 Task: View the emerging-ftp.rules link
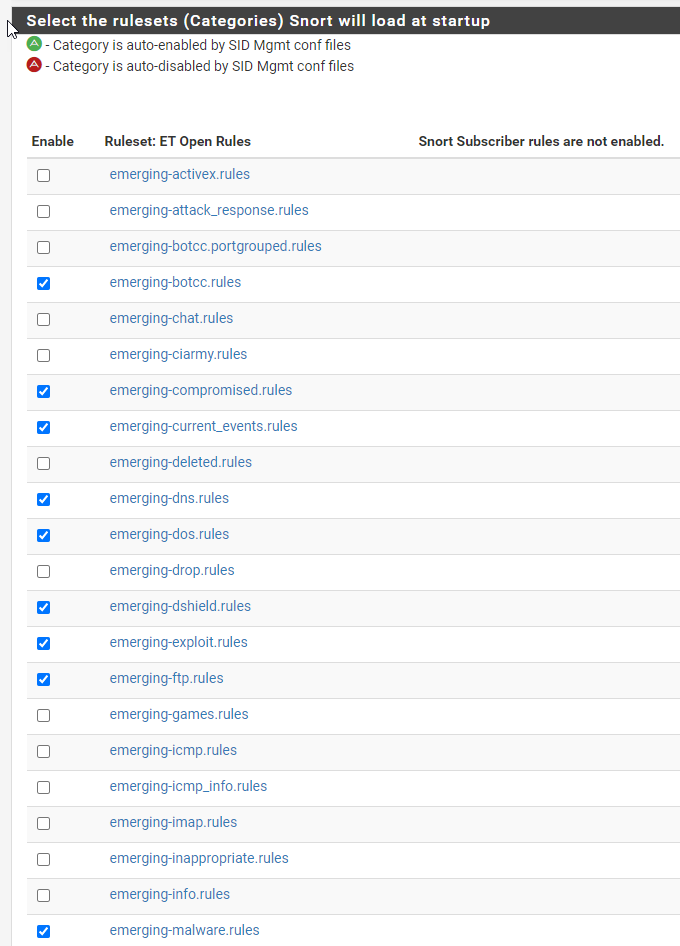tap(166, 679)
